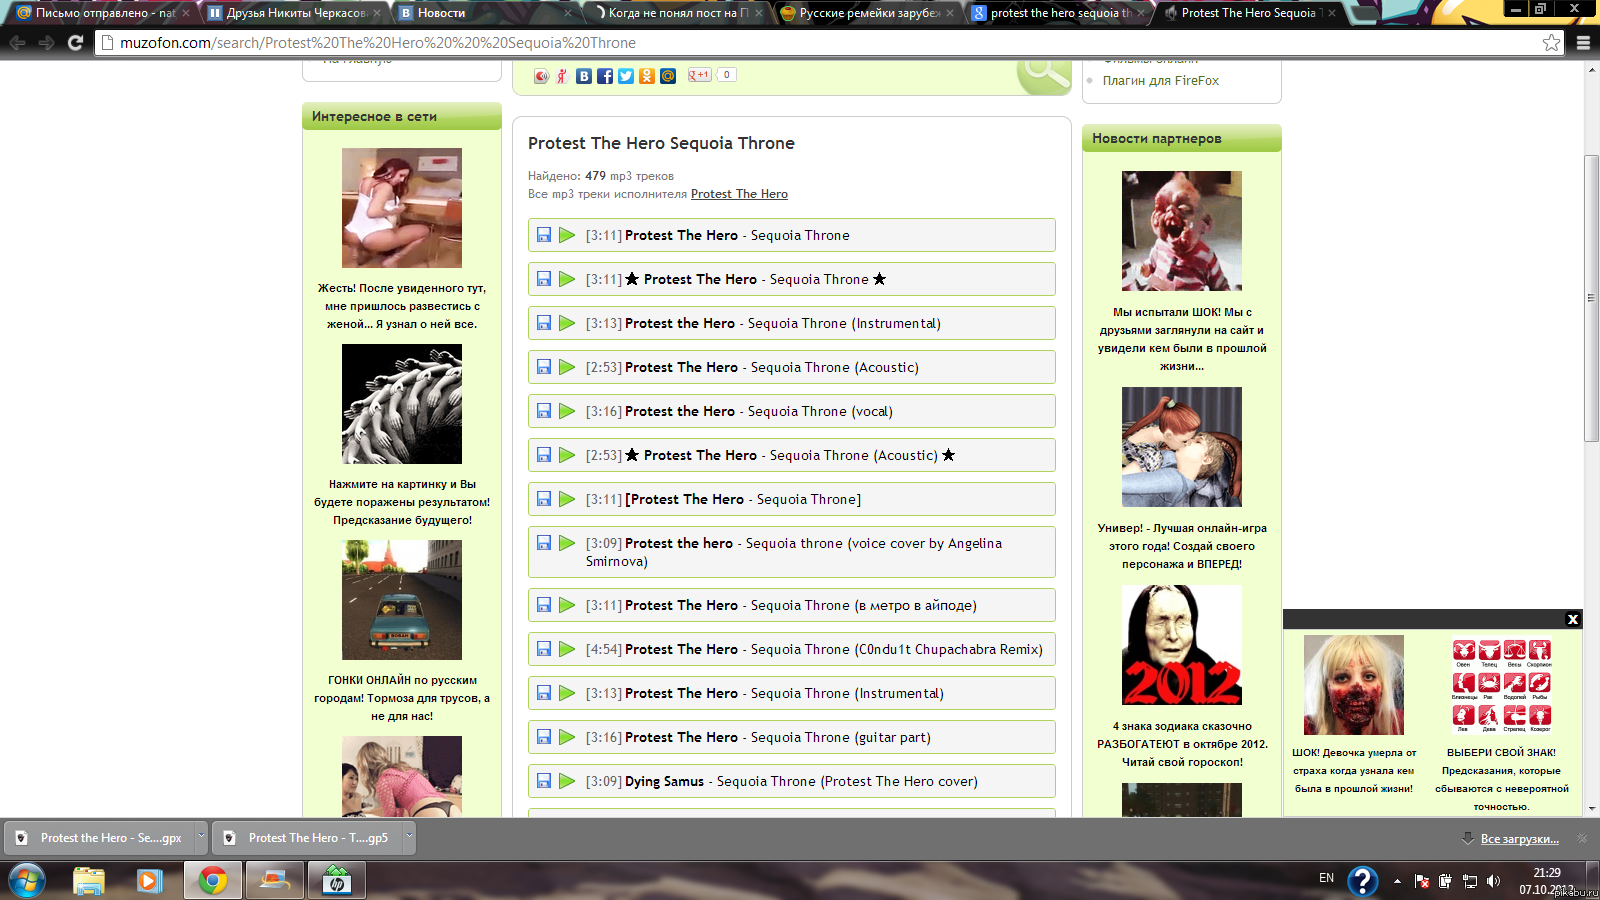
Task: Open Chrome menu icon
Action: pos(1583,42)
